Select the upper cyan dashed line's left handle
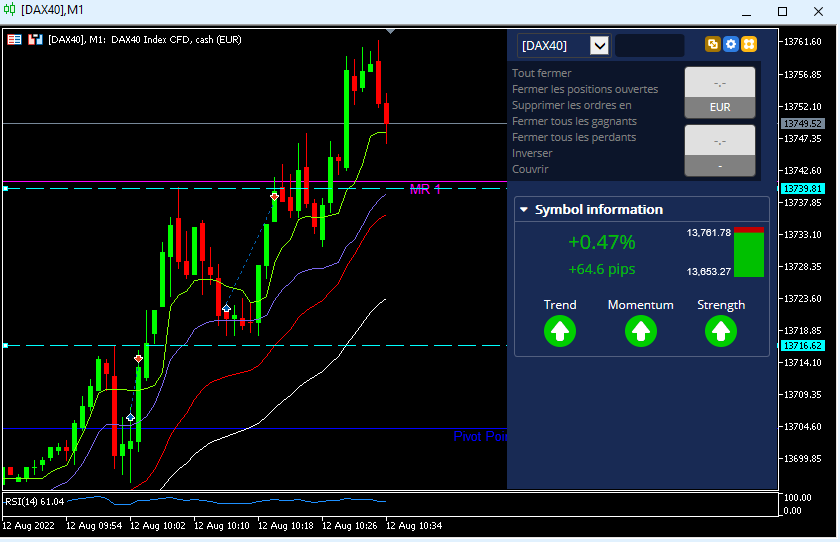Image resolution: width=840 pixels, height=542 pixels. pos(5,189)
